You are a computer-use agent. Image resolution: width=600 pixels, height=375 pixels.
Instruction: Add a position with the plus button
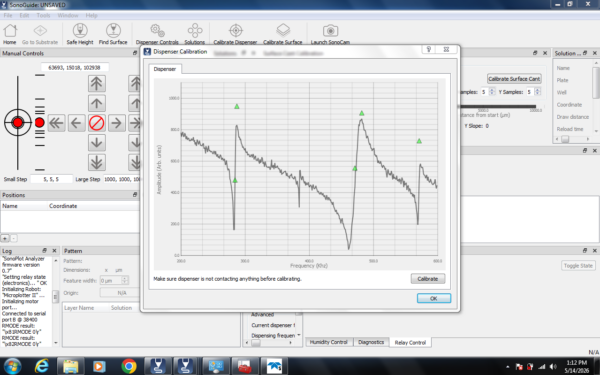5,238
